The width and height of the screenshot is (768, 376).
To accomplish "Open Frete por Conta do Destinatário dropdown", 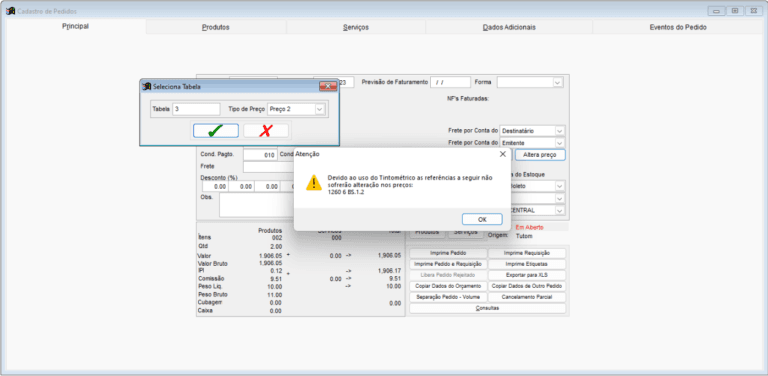I will [x=559, y=131].
